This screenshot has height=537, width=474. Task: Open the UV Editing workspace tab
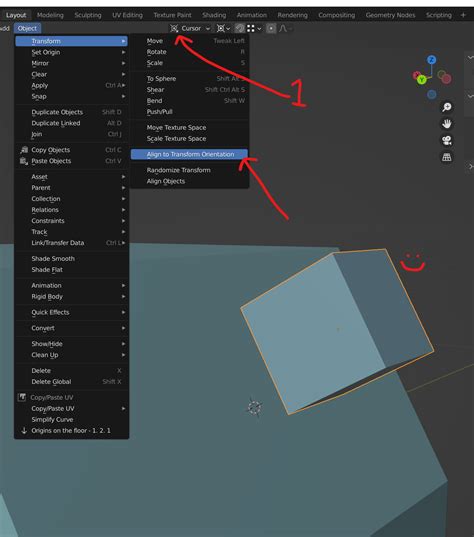pos(127,15)
